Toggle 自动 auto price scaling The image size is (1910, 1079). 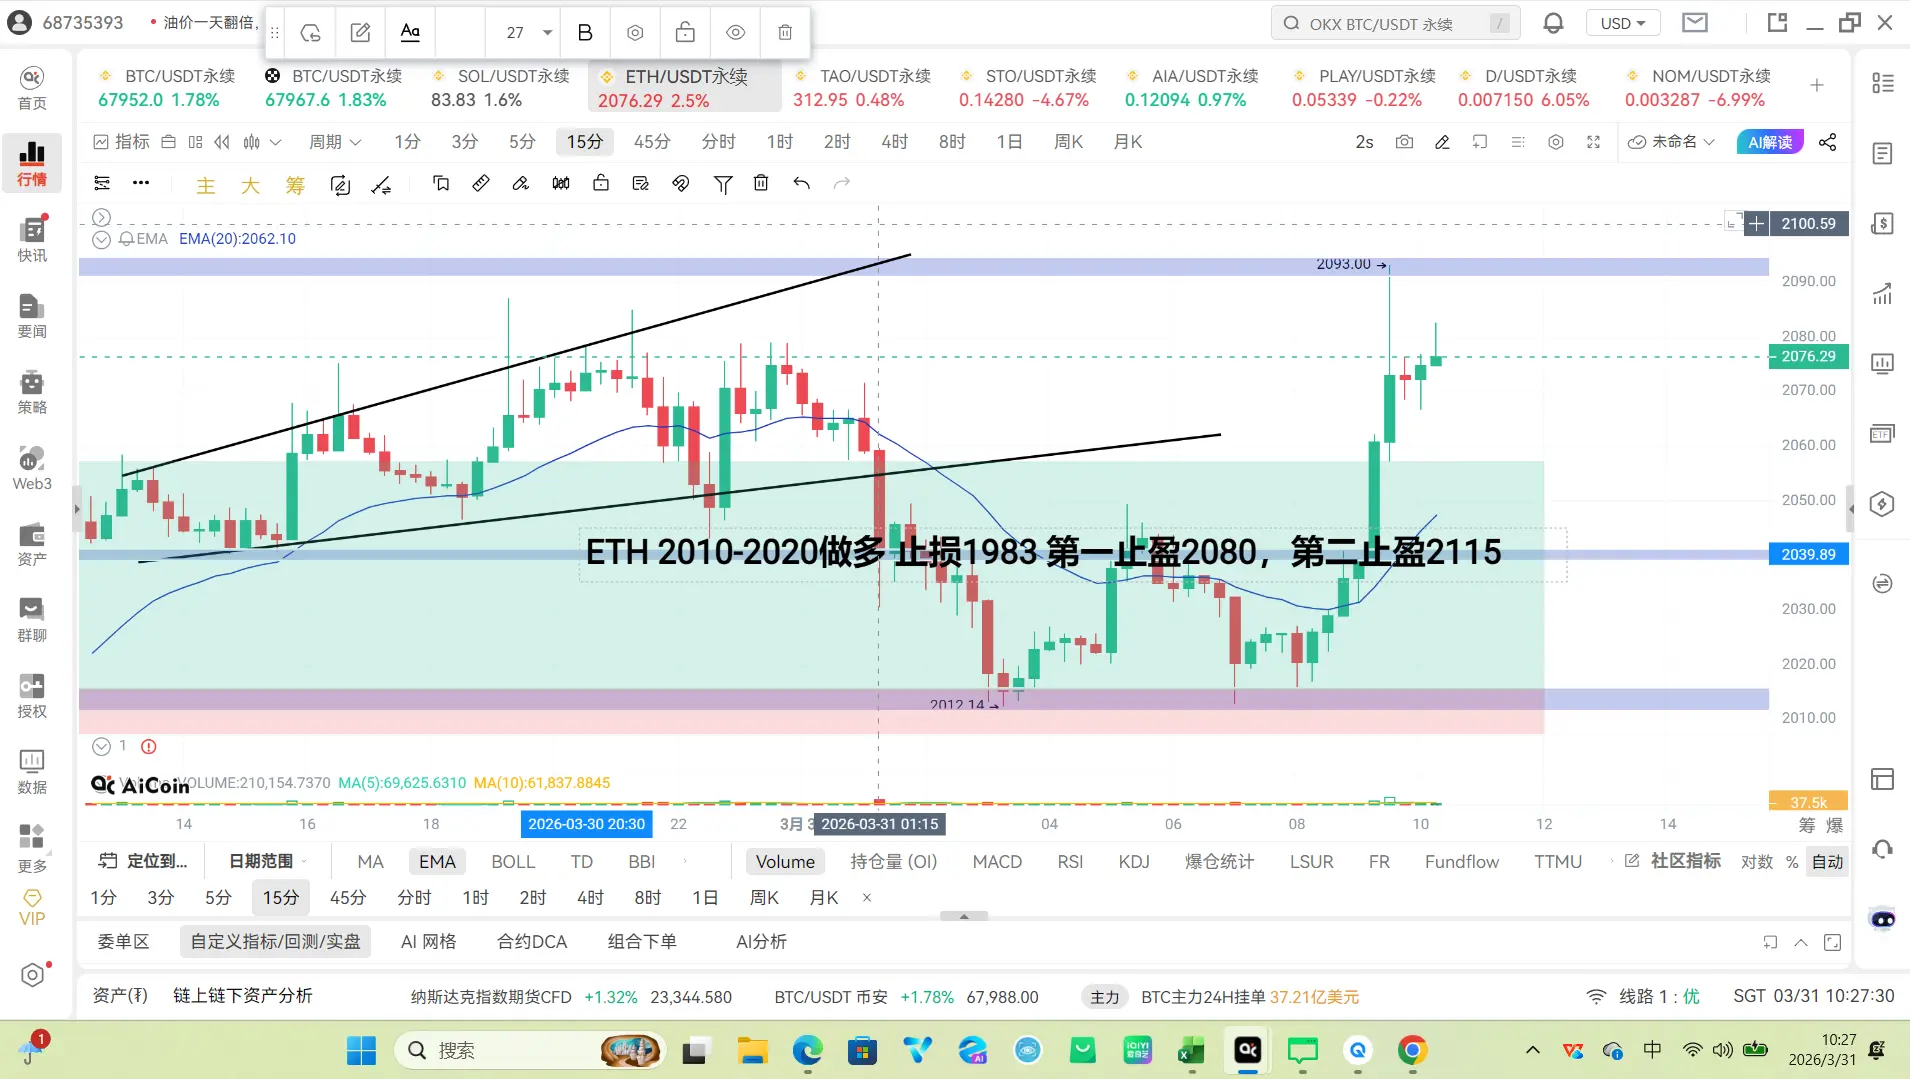[x=1827, y=862]
